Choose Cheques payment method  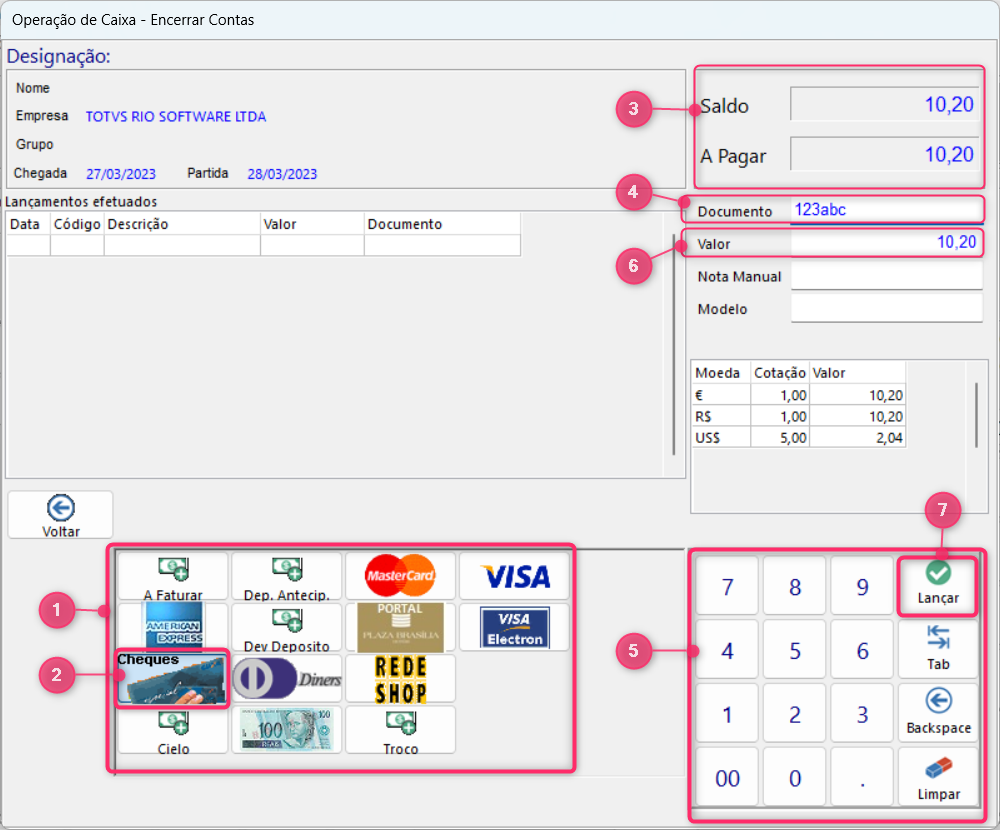click(172, 678)
